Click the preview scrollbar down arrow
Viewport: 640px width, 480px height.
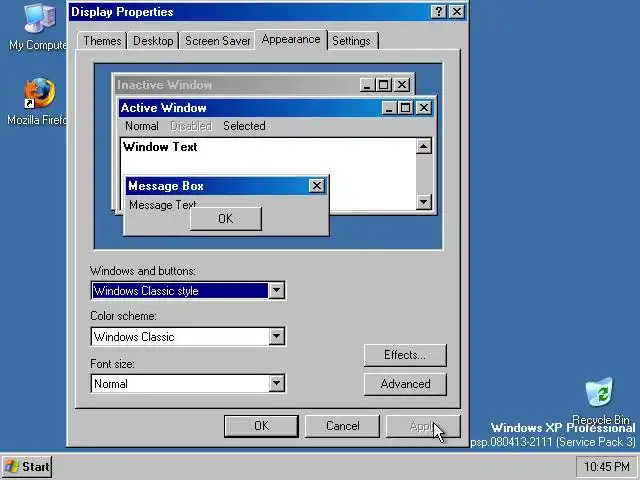pyautogui.click(x=424, y=202)
